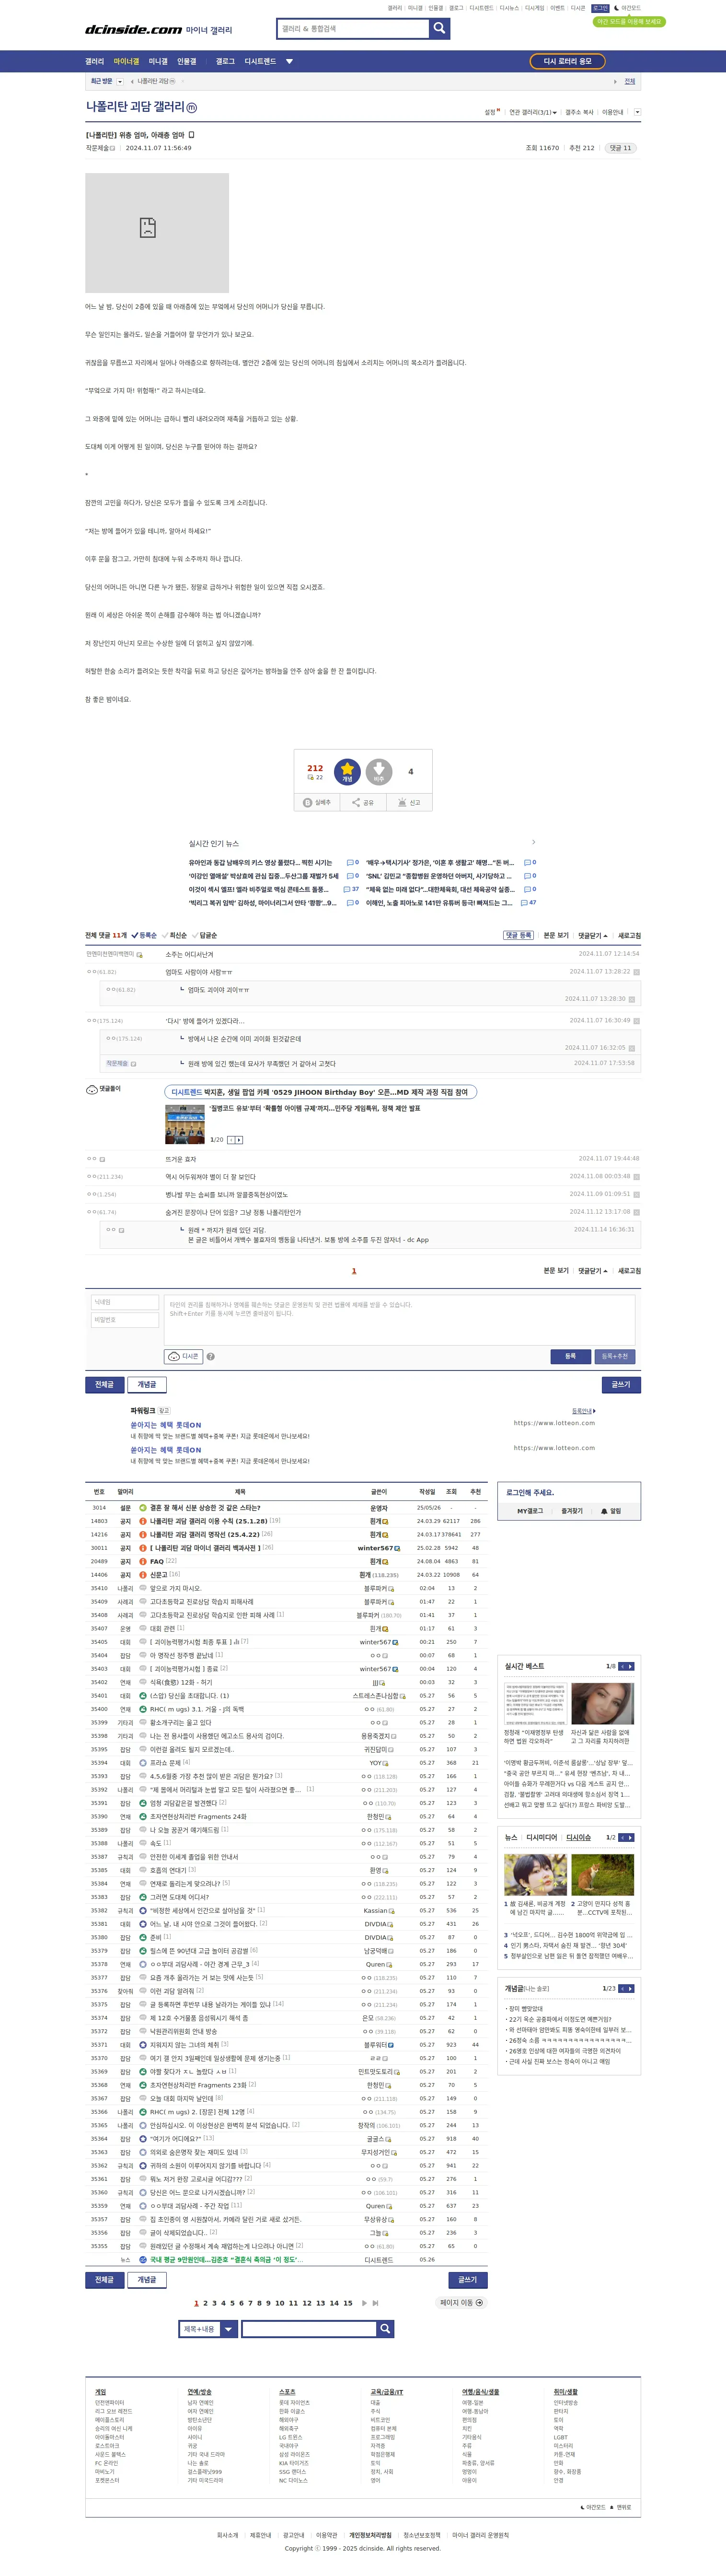Select the 개념글 tab above the post list
The width and height of the screenshot is (726, 2576).
tap(146, 1384)
